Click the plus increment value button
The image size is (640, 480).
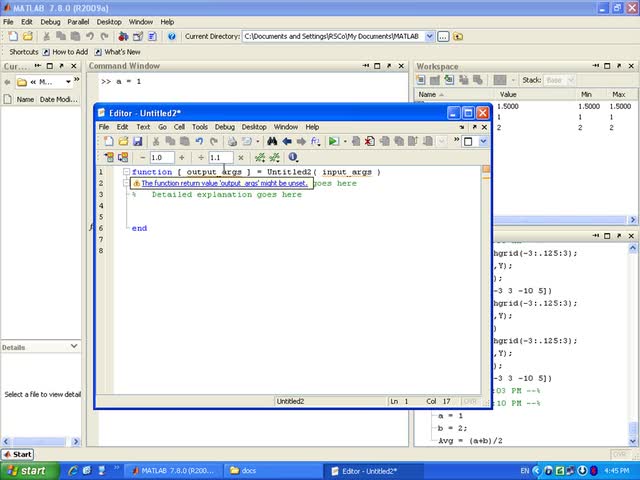182,157
